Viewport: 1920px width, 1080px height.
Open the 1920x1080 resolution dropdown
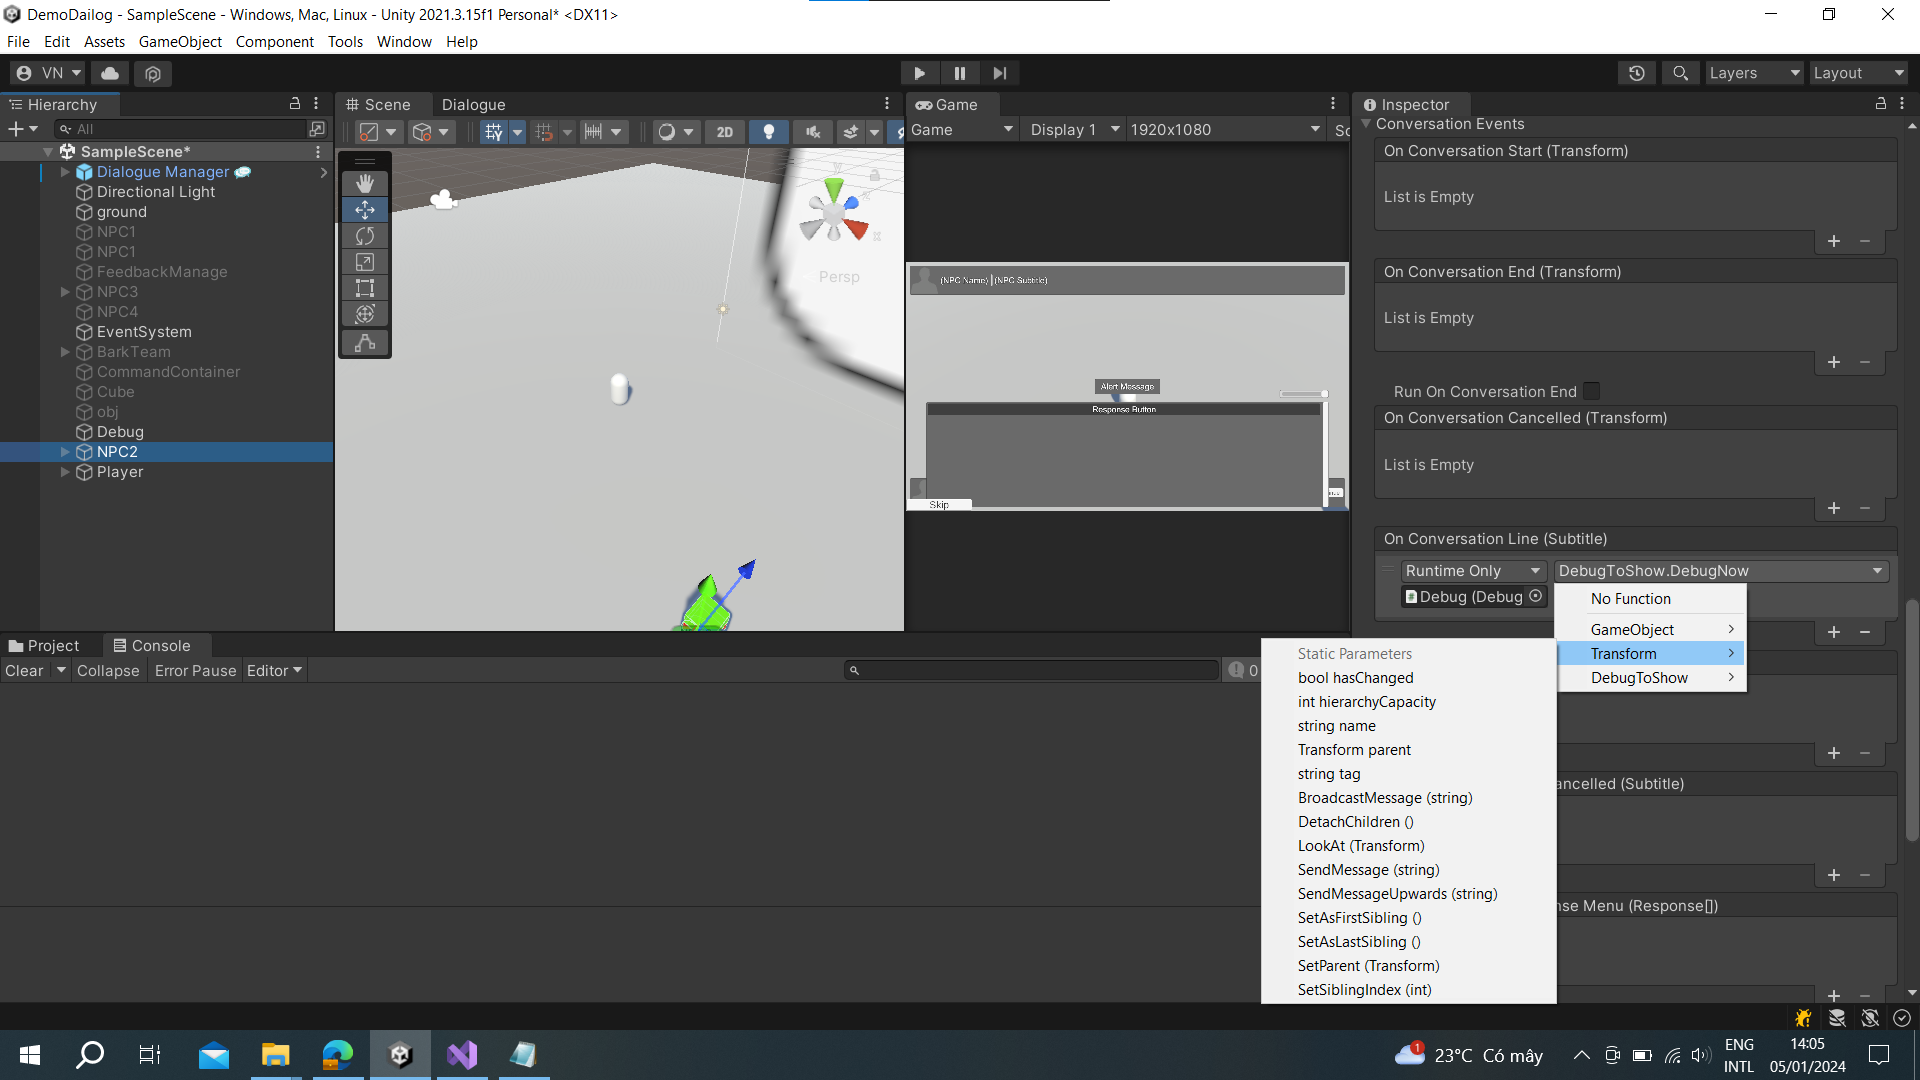click(1225, 130)
